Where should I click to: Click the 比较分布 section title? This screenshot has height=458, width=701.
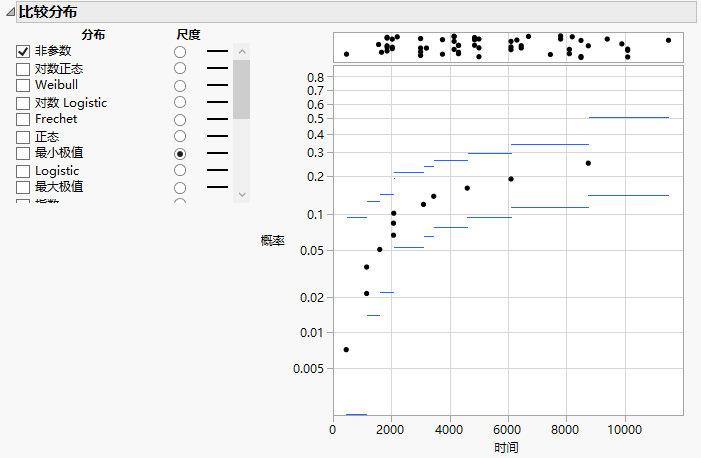(x=48, y=12)
